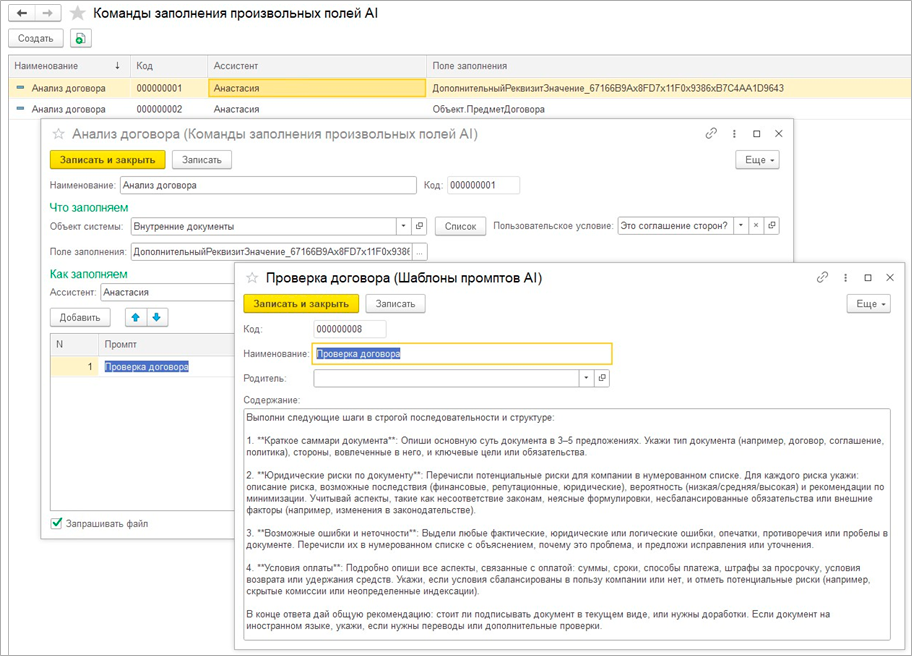Screen dimensions: 912x656
Task: Open Пользовательское условие value form icon
Action: [771, 225]
